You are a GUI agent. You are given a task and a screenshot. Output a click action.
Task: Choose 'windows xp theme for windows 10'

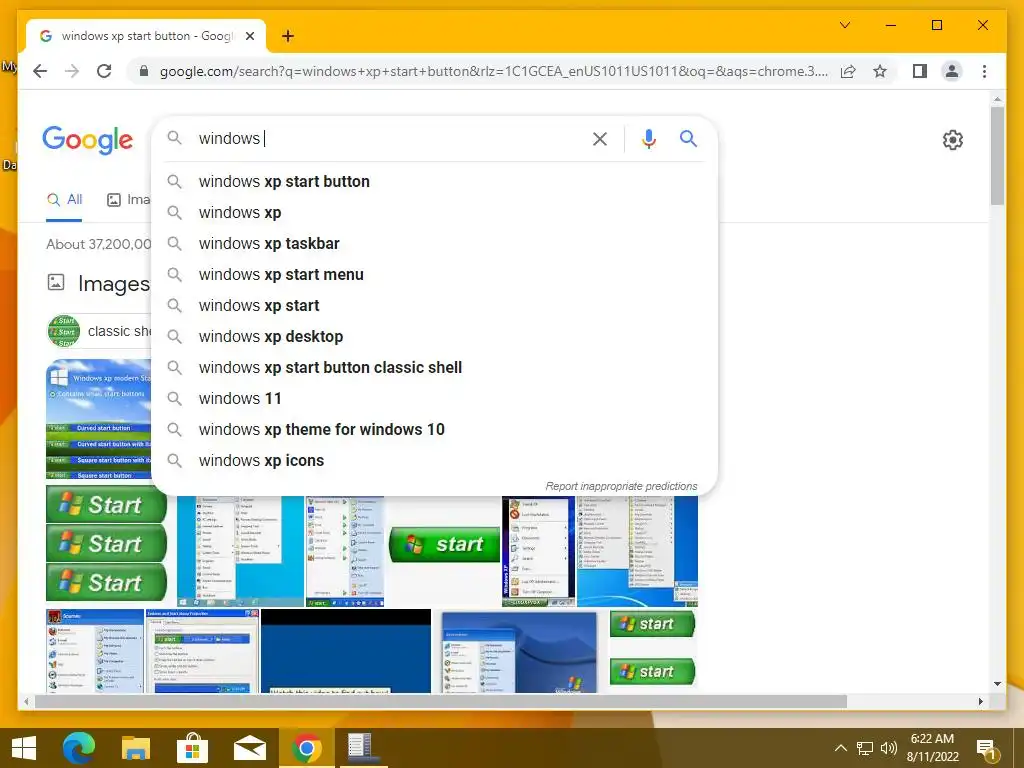point(434,430)
